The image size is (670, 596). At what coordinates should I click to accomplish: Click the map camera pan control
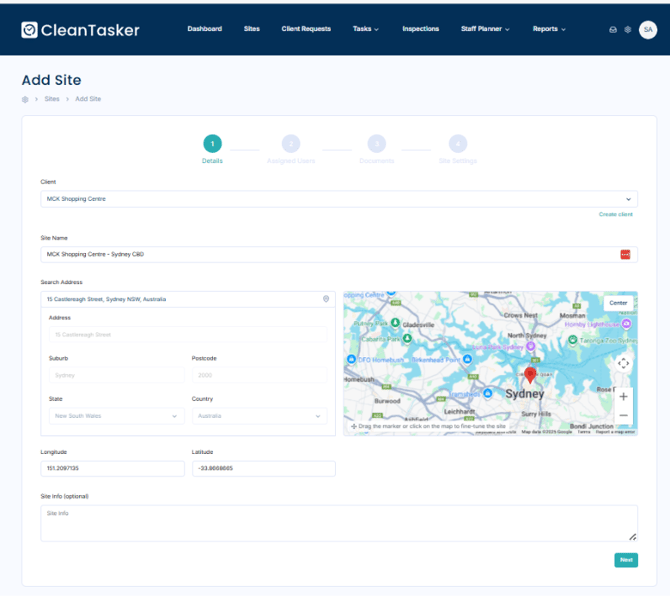coord(623,363)
